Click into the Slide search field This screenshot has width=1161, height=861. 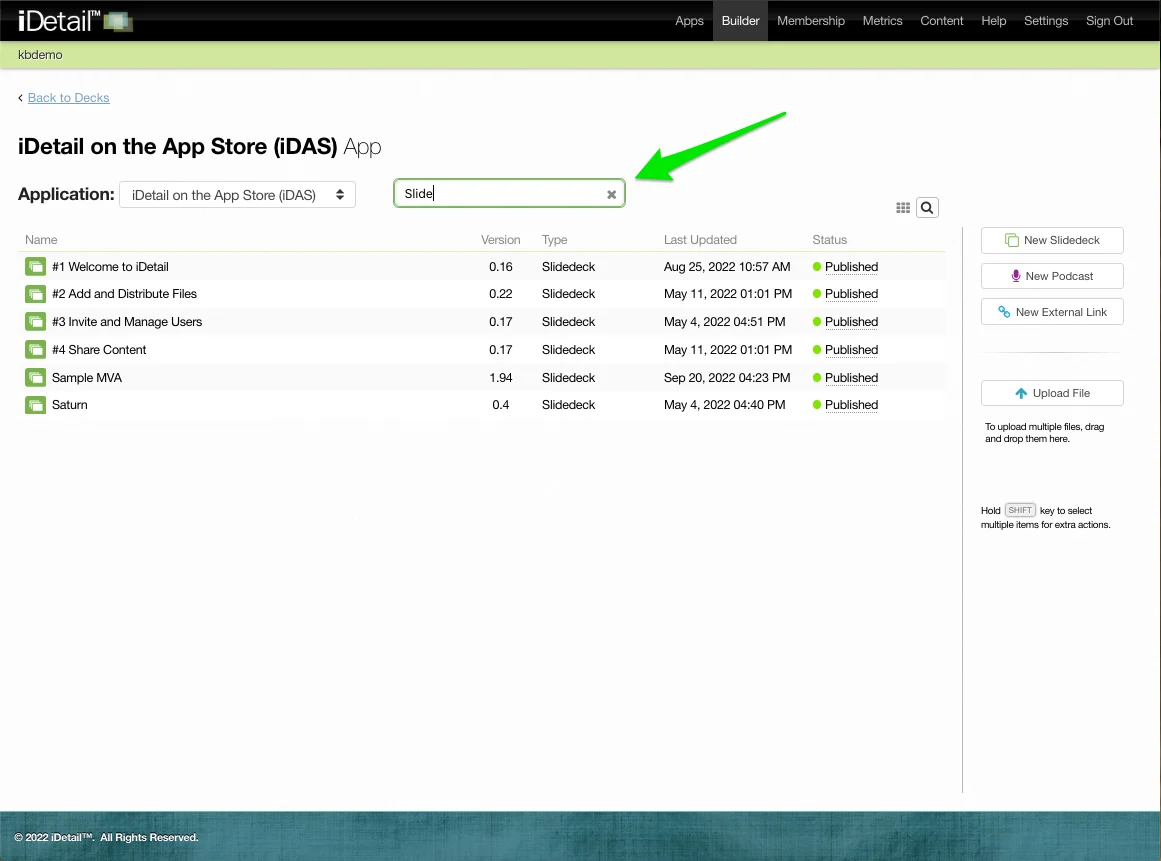point(500,194)
